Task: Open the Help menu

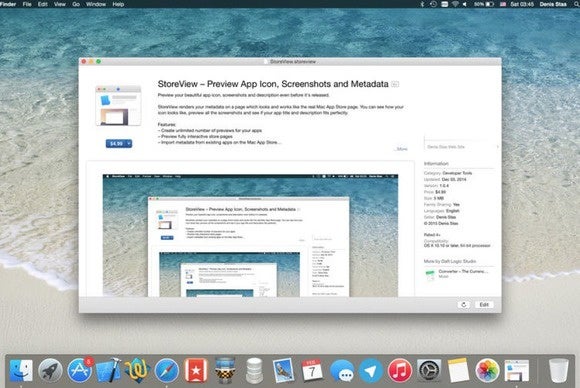Action: coord(118,4)
